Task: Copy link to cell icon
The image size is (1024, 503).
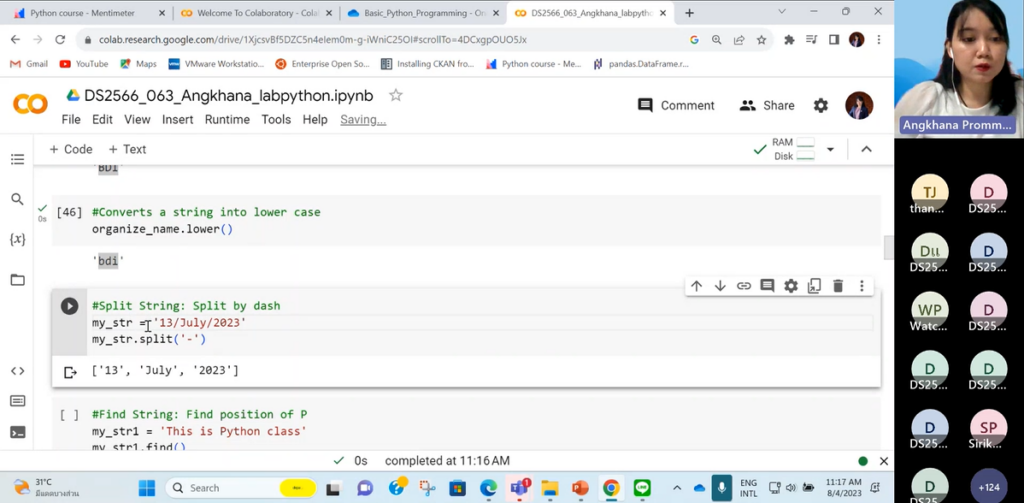Action: pyautogui.click(x=744, y=286)
